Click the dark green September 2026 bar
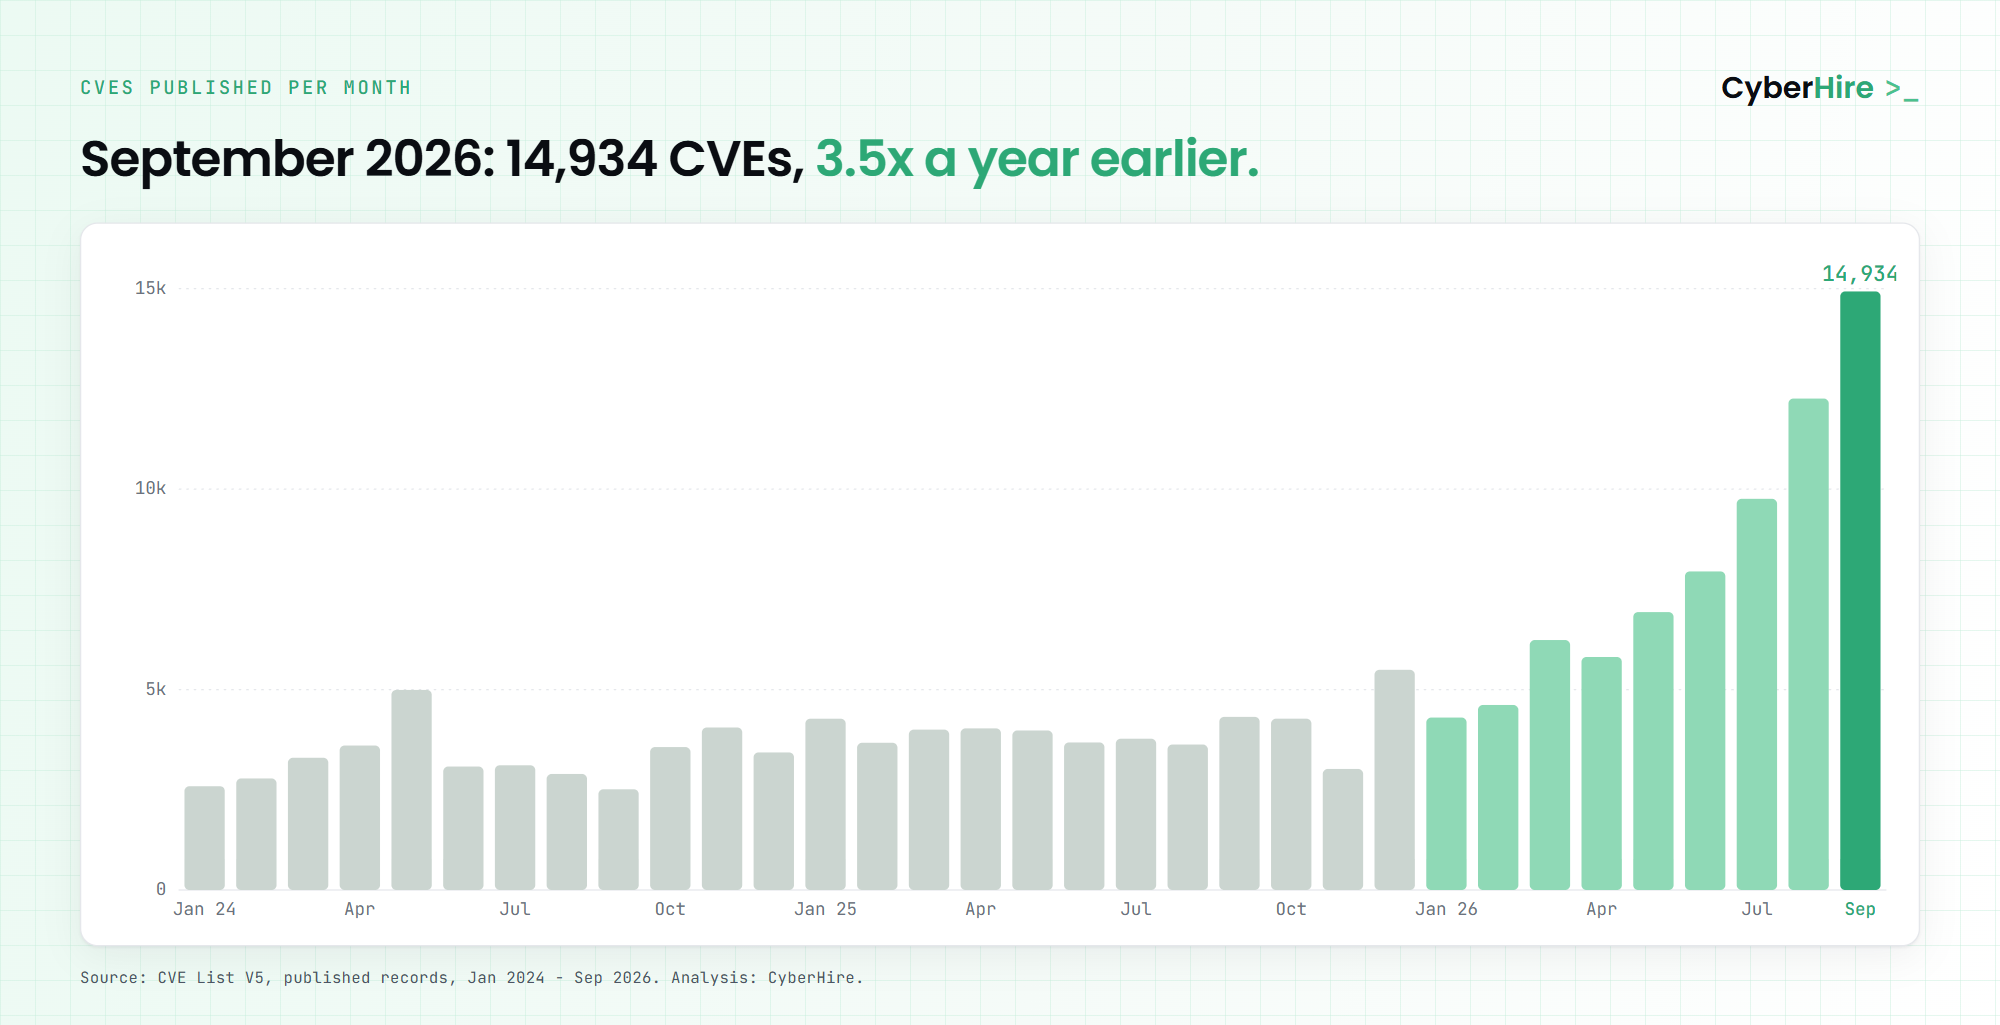Screen dimensions: 2000x1025 (x=1860, y=590)
